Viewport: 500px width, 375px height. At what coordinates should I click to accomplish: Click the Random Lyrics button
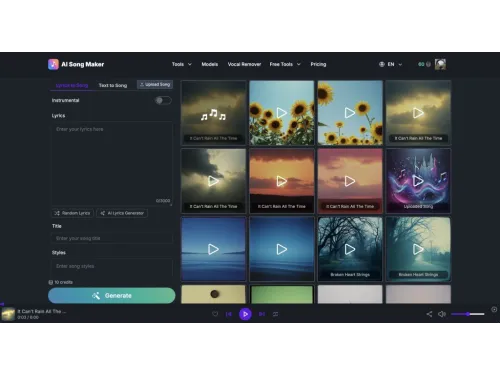[x=73, y=213]
